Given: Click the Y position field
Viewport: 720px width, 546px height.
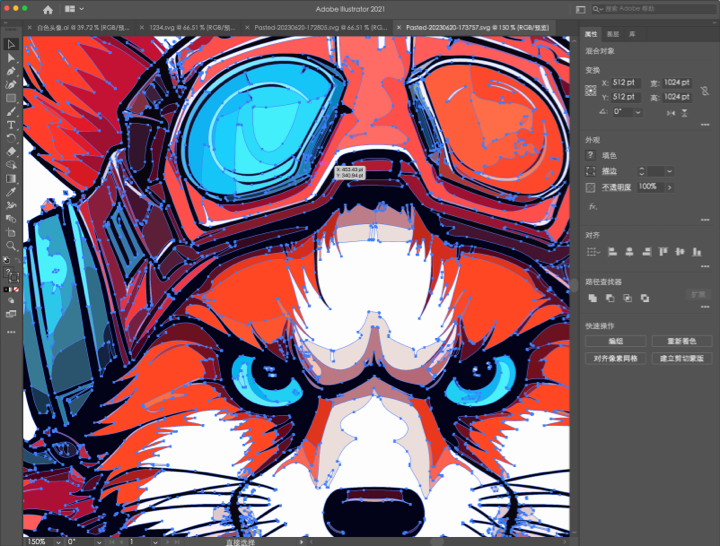Looking at the screenshot, I should click(626, 97).
